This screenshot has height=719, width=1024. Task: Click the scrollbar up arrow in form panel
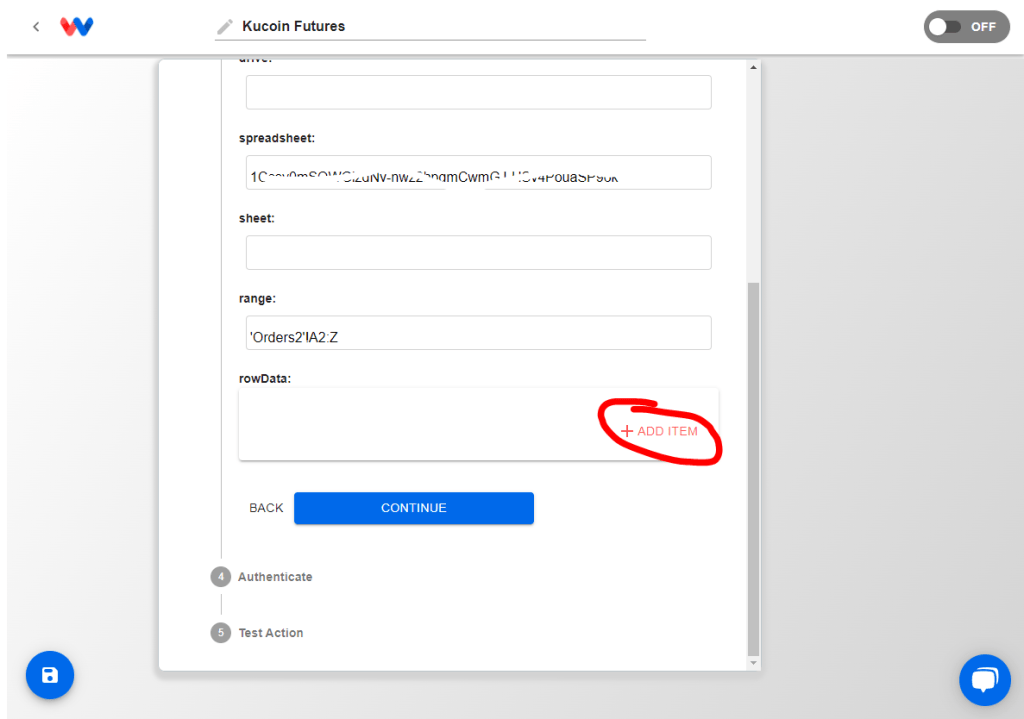tap(754, 67)
